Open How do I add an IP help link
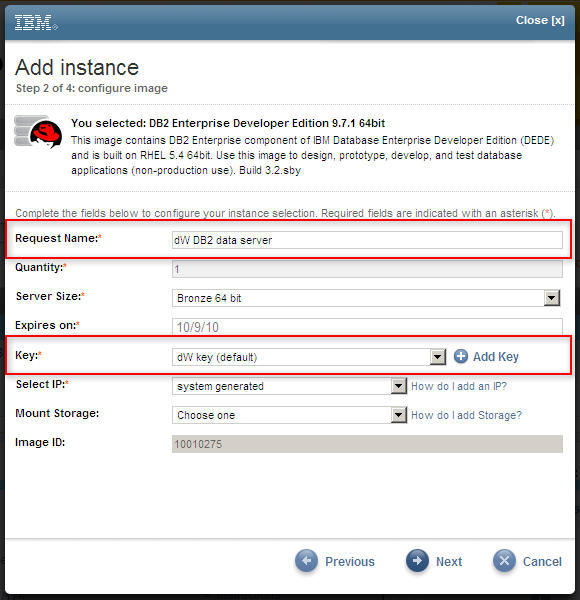Screen dimensions: 580x600 (x=459, y=386)
